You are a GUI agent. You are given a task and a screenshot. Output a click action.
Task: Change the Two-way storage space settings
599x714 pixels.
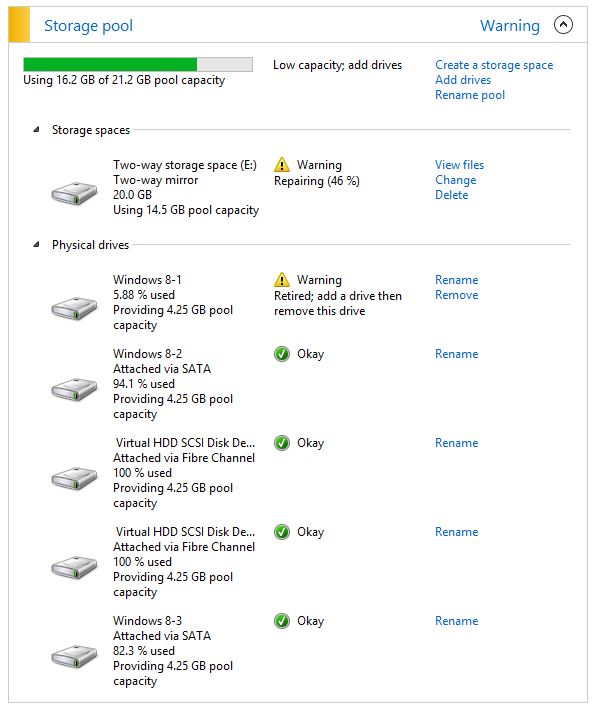click(x=456, y=180)
